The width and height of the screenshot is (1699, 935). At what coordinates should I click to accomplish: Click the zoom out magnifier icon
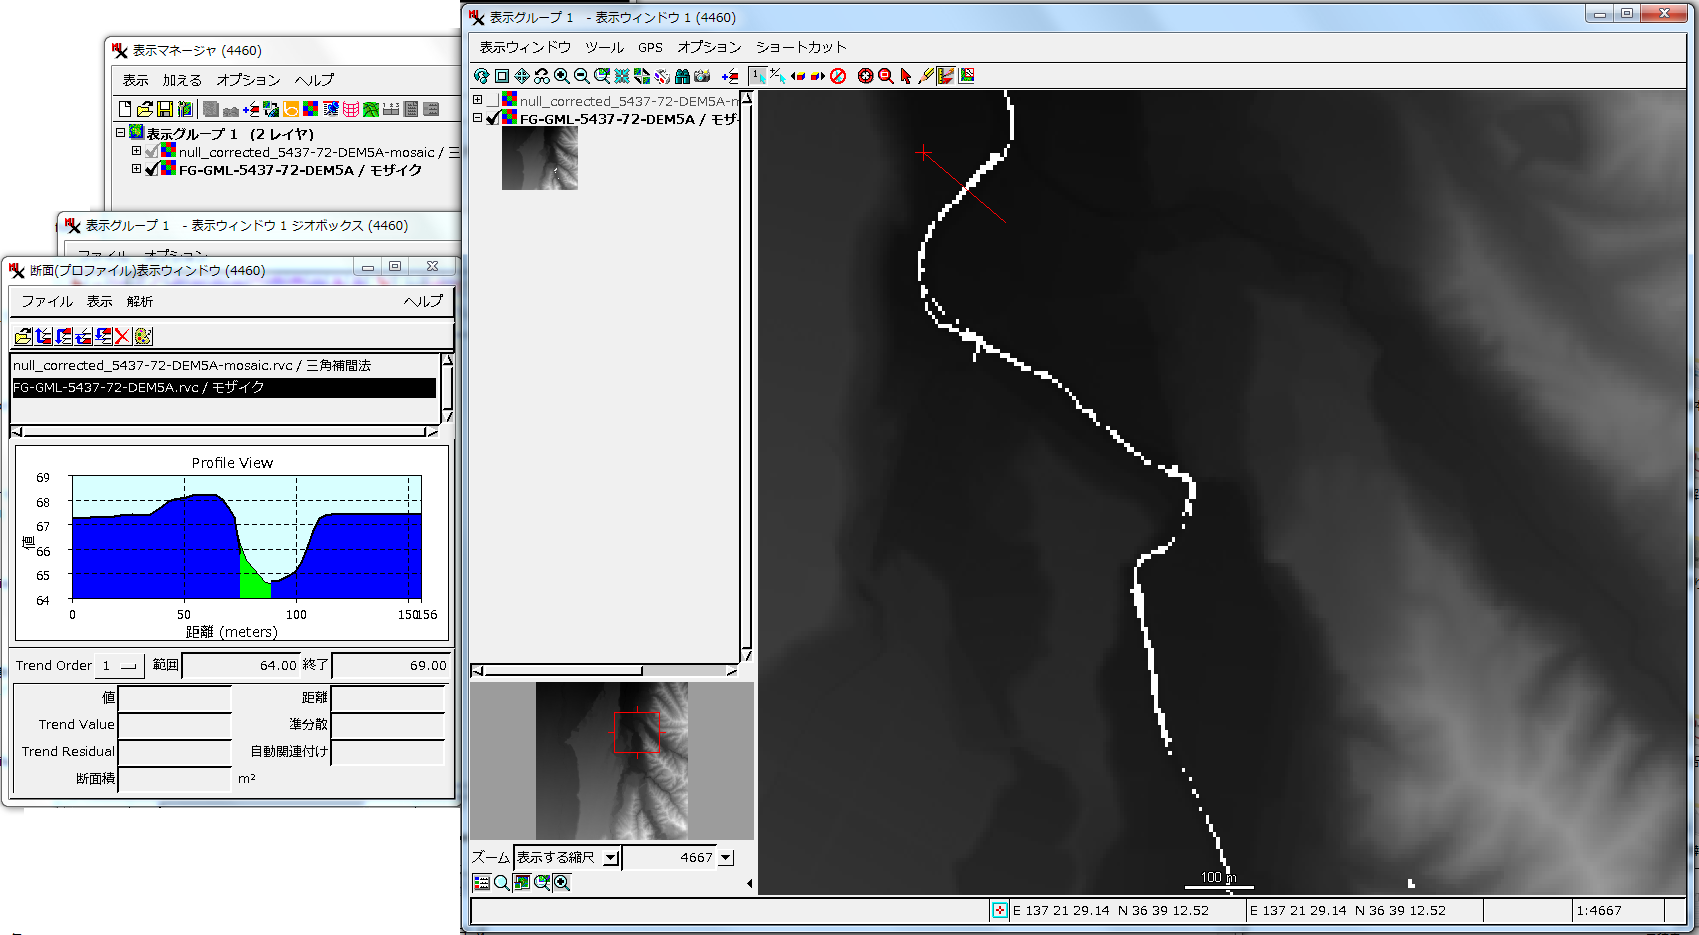582,76
